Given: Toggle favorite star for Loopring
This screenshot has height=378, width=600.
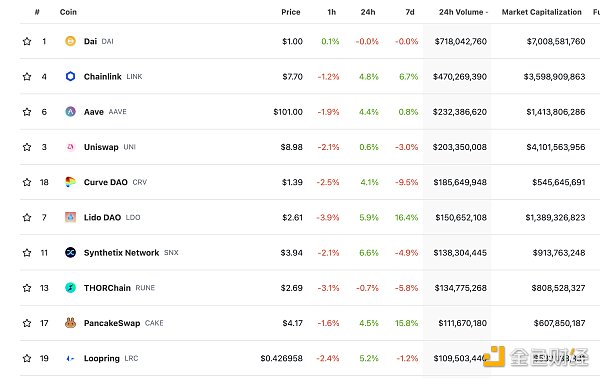Looking at the screenshot, I should (27, 358).
